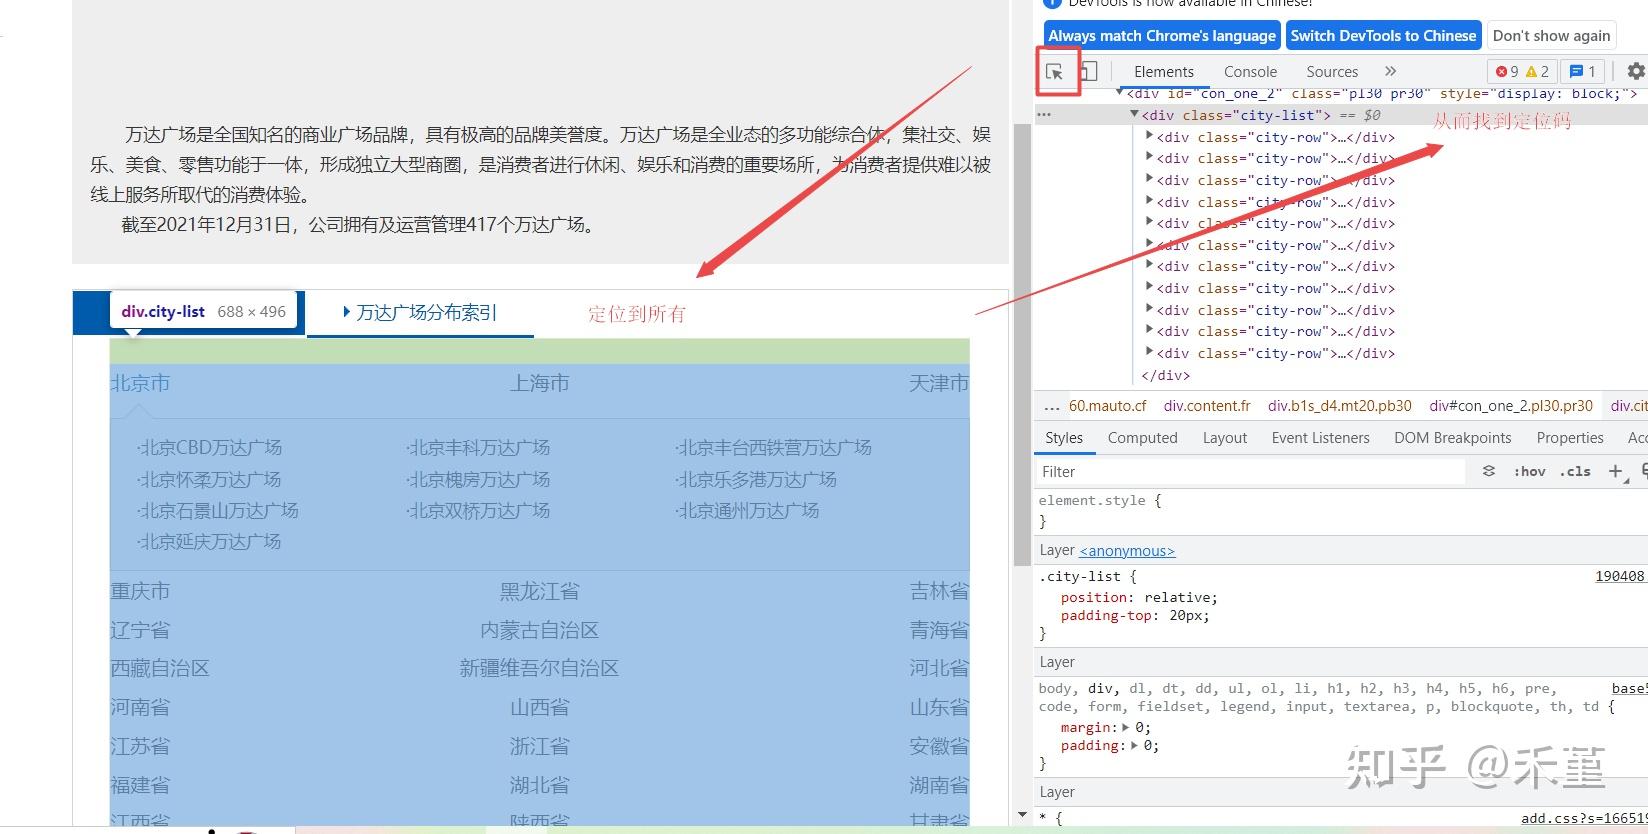Open the Properties tab
Image resolution: width=1648 pixels, height=834 pixels.
tap(1570, 438)
